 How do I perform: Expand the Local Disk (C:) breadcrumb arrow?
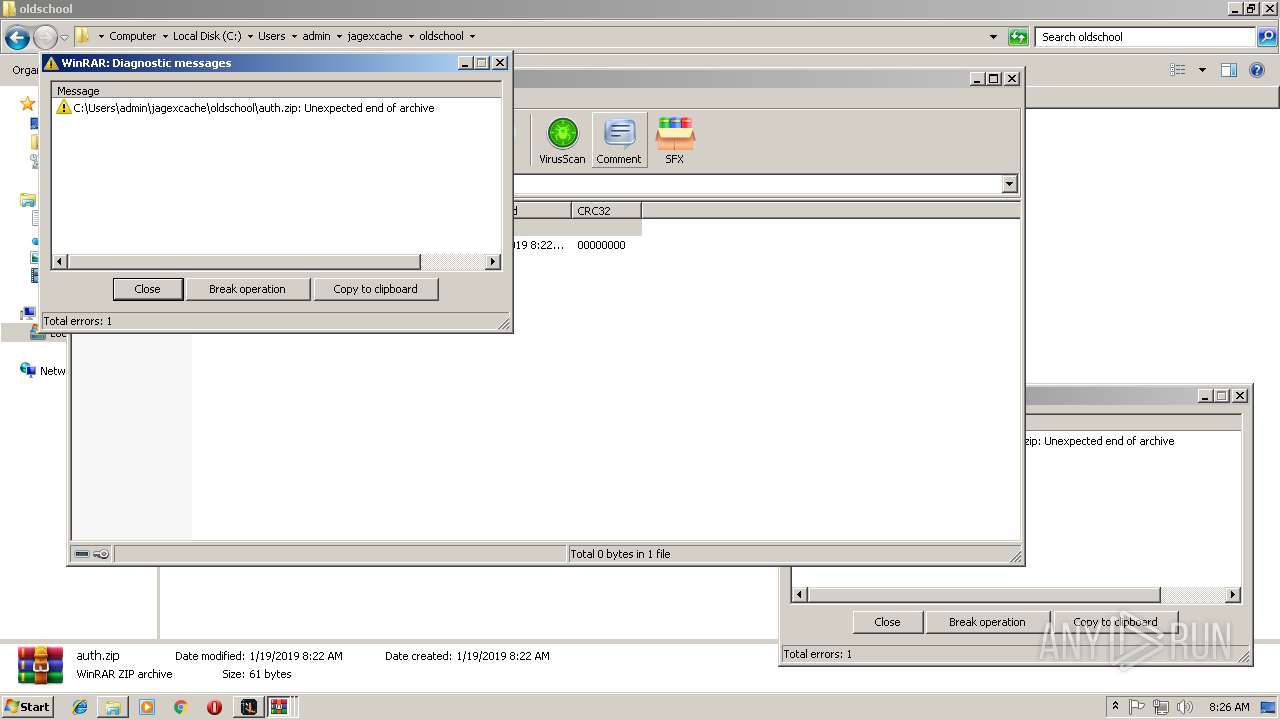tap(250, 37)
